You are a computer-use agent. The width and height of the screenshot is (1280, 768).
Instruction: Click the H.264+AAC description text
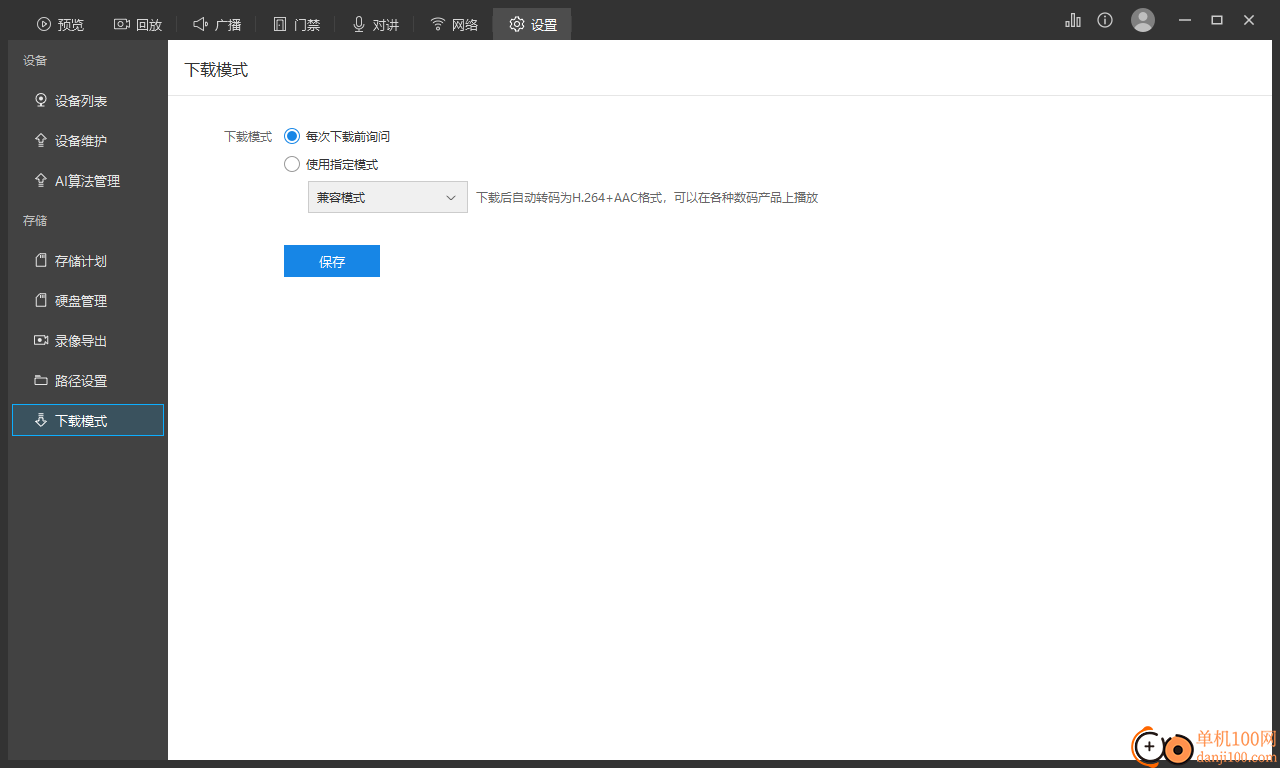647,197
